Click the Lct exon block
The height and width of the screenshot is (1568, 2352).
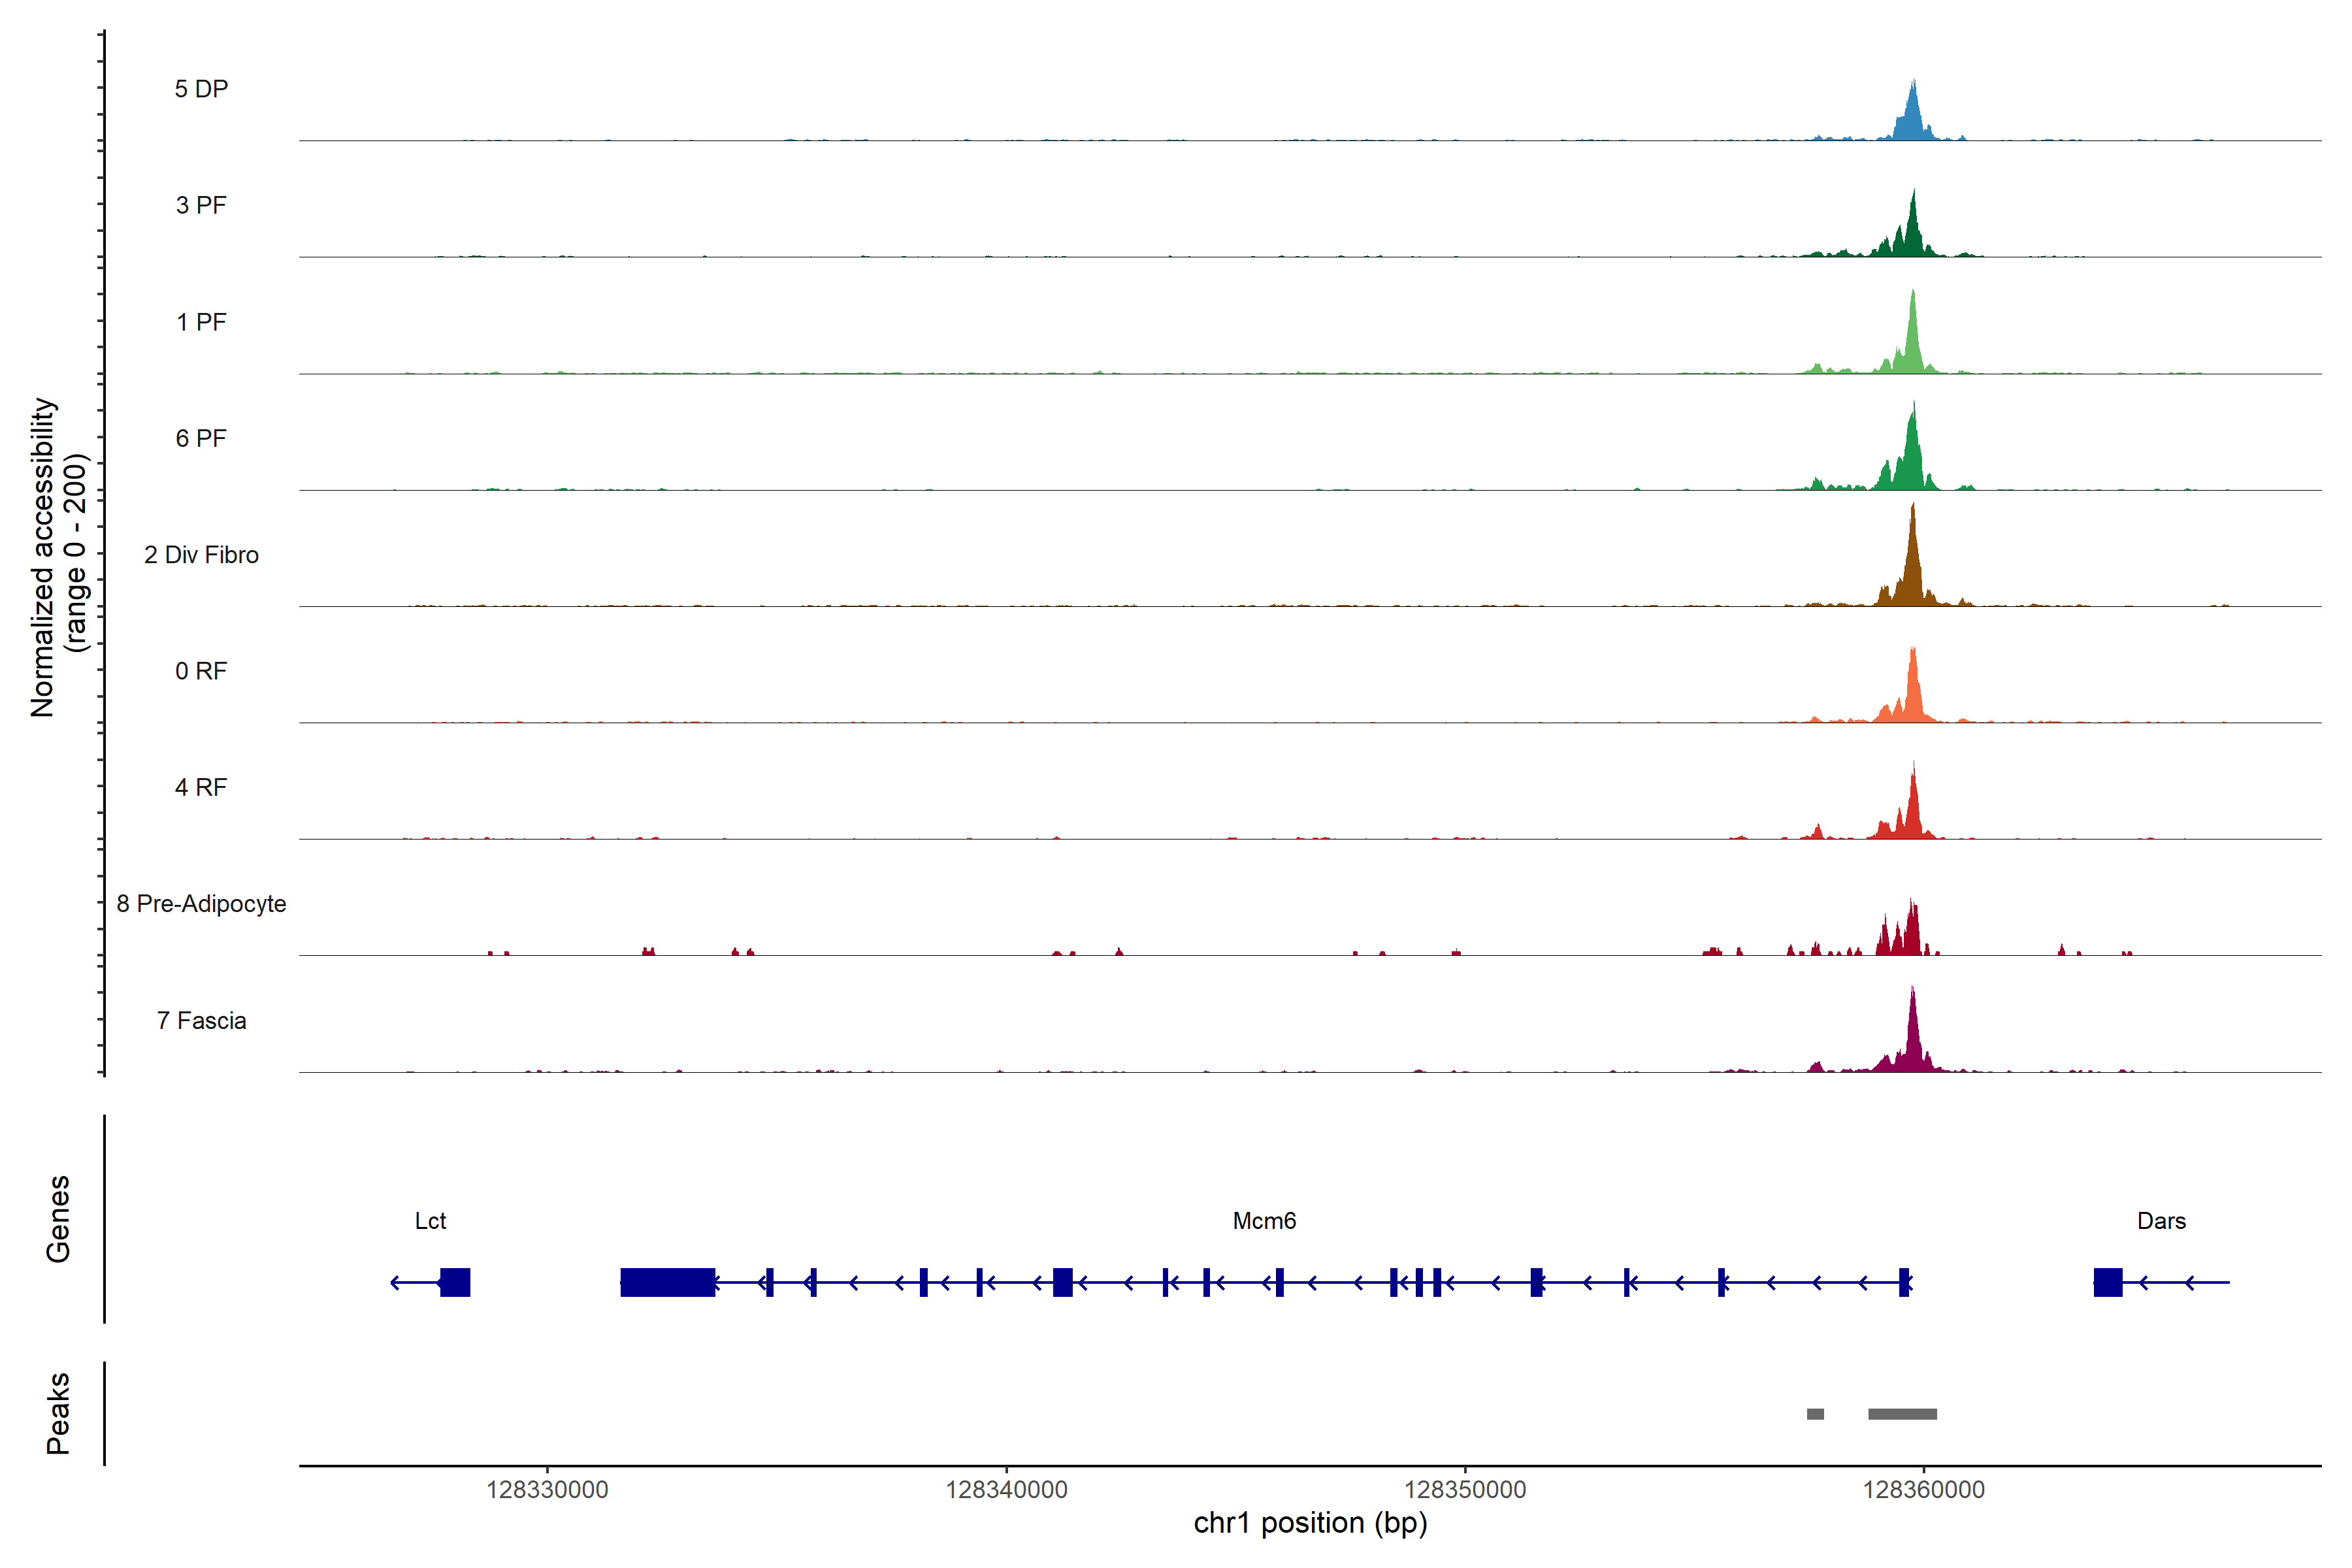455,1282
